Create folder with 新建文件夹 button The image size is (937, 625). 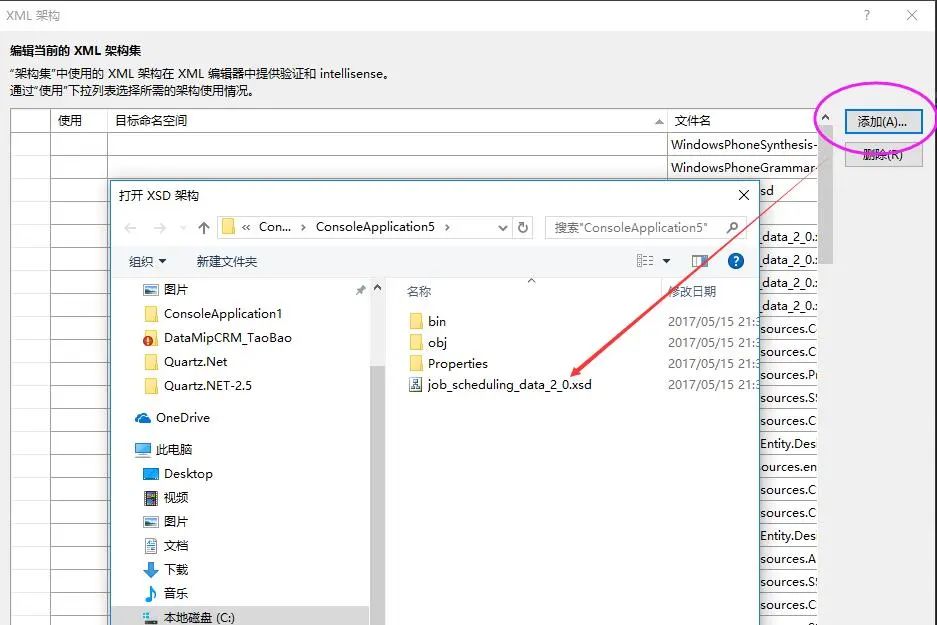[x=227, y=261]
